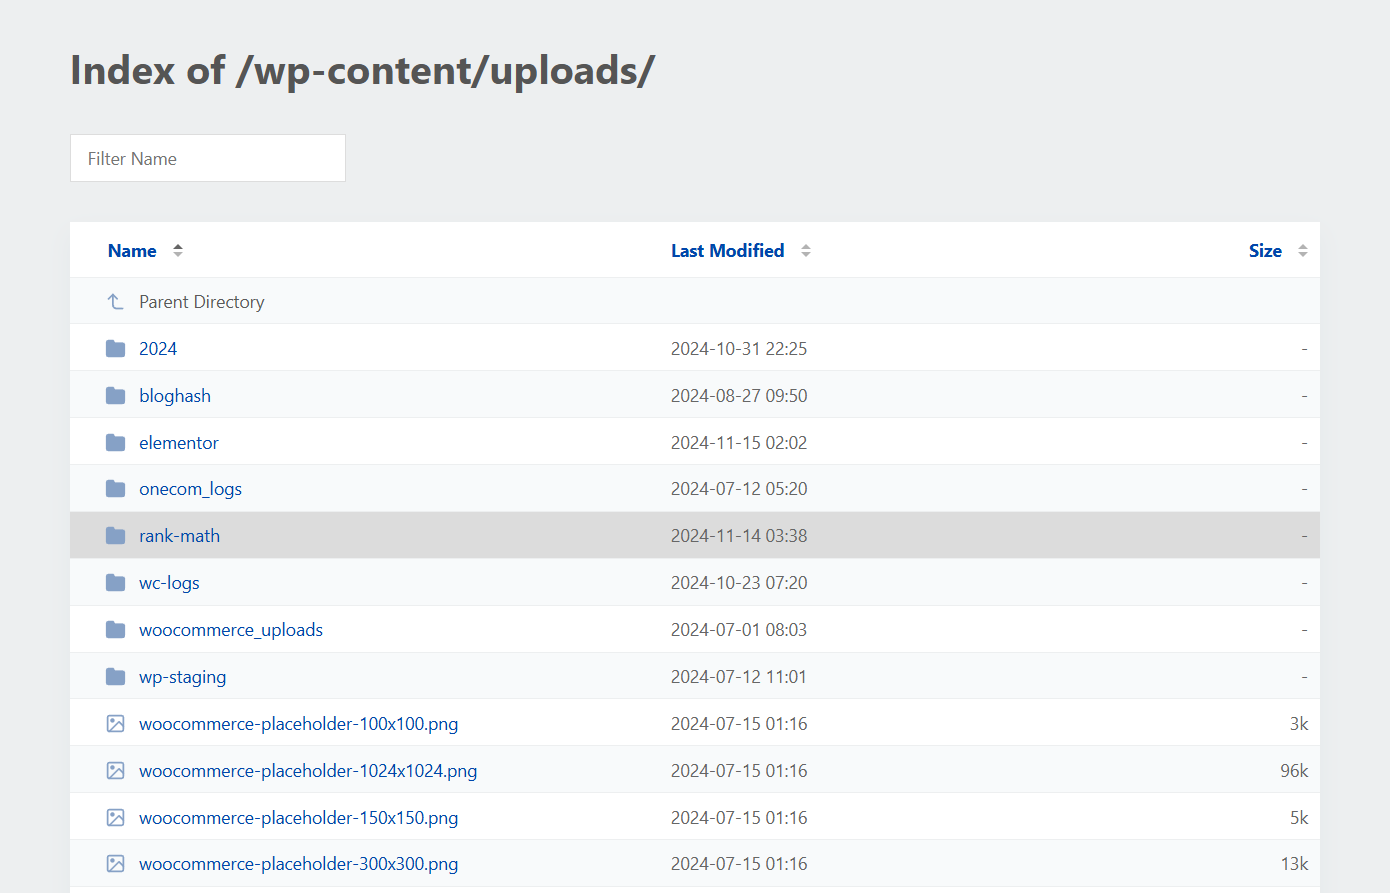This screenshot has height=893, width=1390.
Task: Click the folder icon beside woocommerce_uploads
Action: (115, 629)
